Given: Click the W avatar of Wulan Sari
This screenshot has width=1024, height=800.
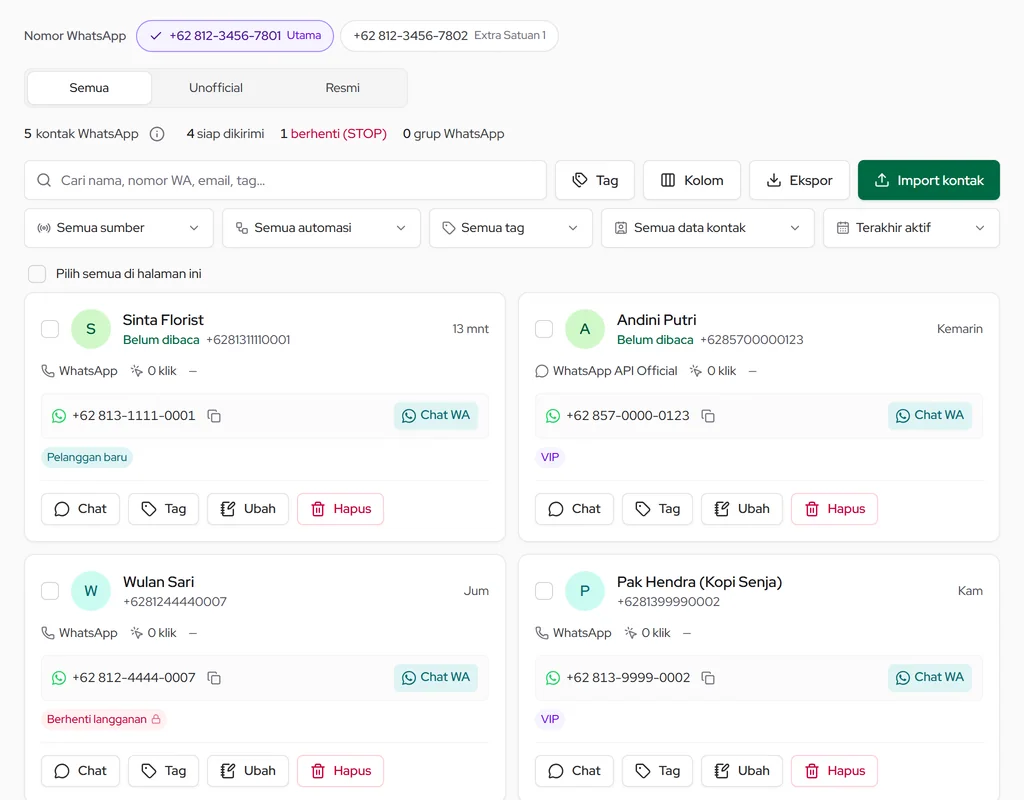Looking at the screenshot, I should coord(91,591).
